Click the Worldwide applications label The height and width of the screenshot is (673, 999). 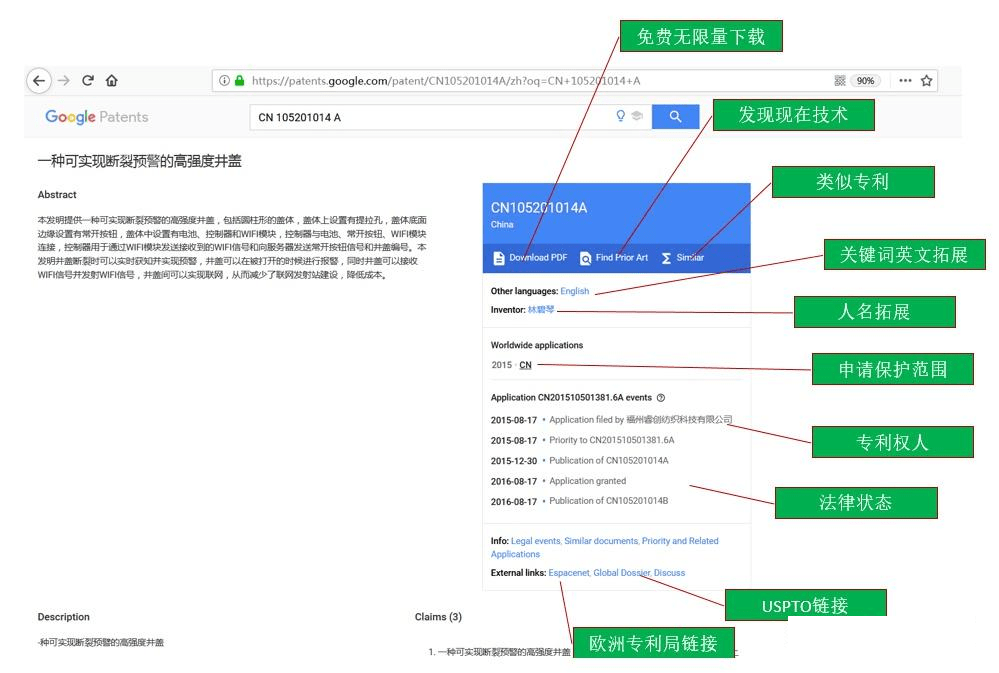click(x=537, y=345)
